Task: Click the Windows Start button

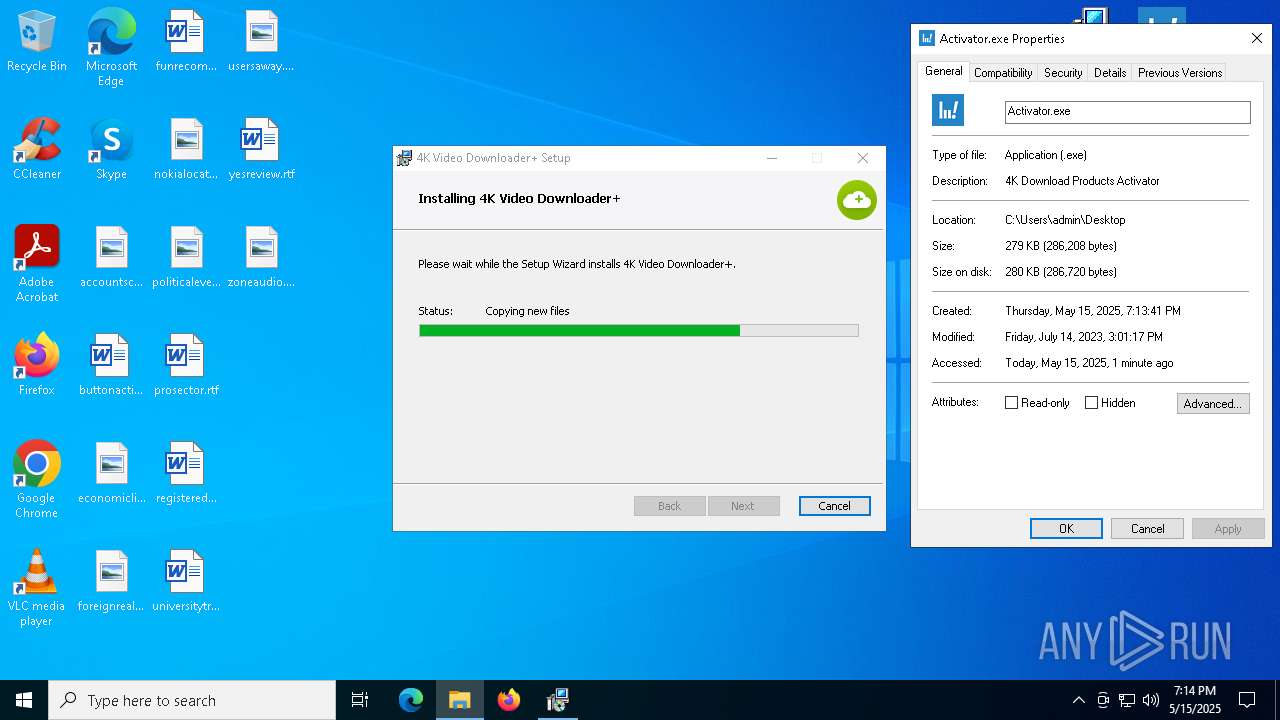Action: tap(24, 700)
